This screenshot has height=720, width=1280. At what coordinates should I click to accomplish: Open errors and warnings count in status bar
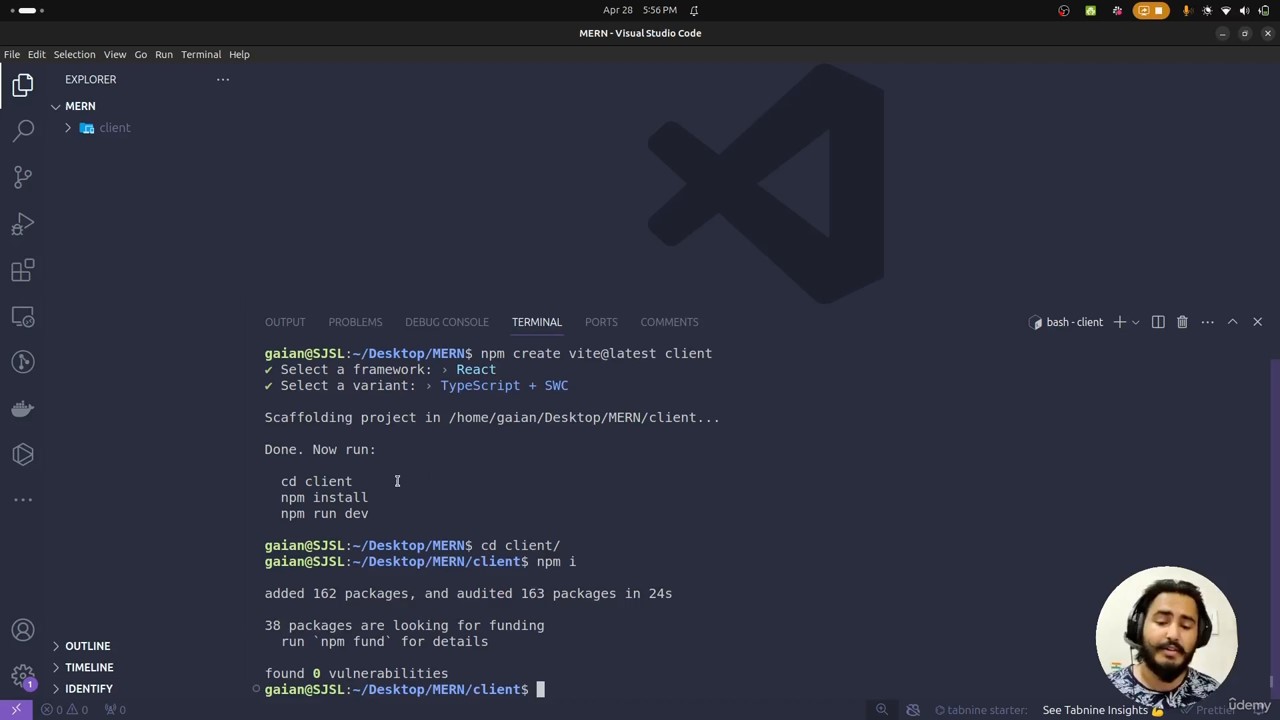(x=64, y=710)
